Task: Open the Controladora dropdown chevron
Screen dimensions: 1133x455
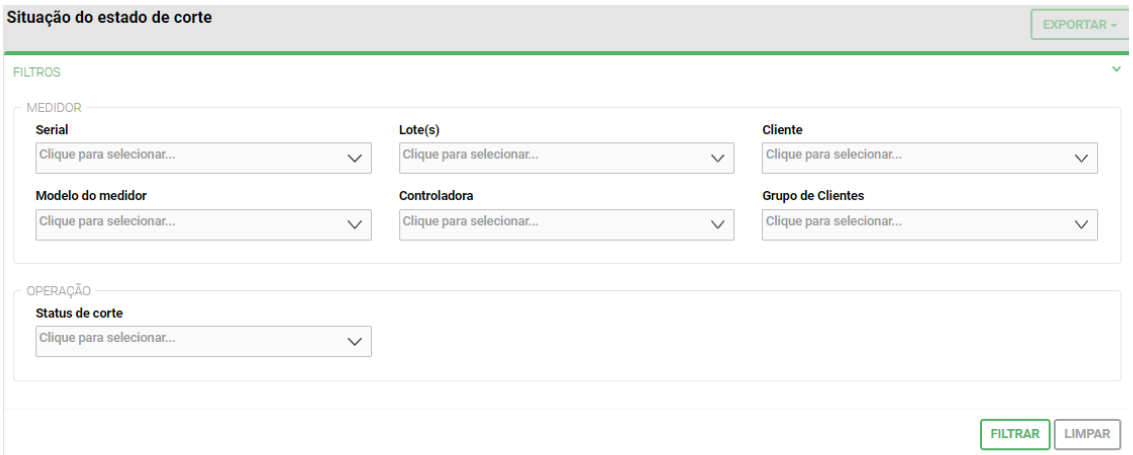Action: coord(717,225)
